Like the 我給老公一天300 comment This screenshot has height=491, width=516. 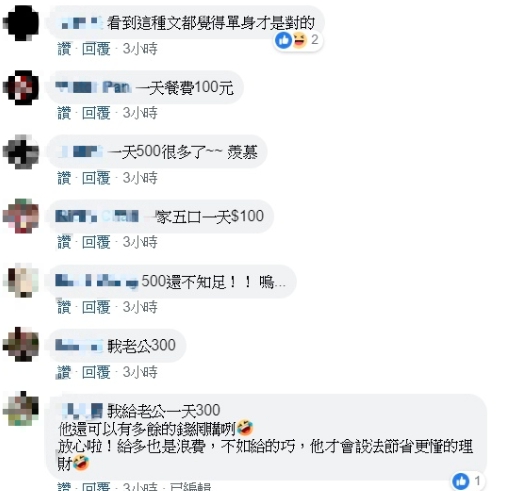(x=64, y=486)
